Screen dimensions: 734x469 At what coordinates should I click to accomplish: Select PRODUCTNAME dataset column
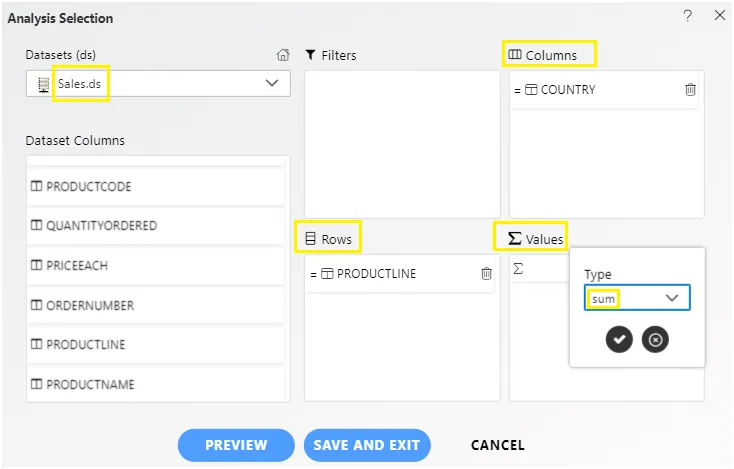[x=155, y=384]
